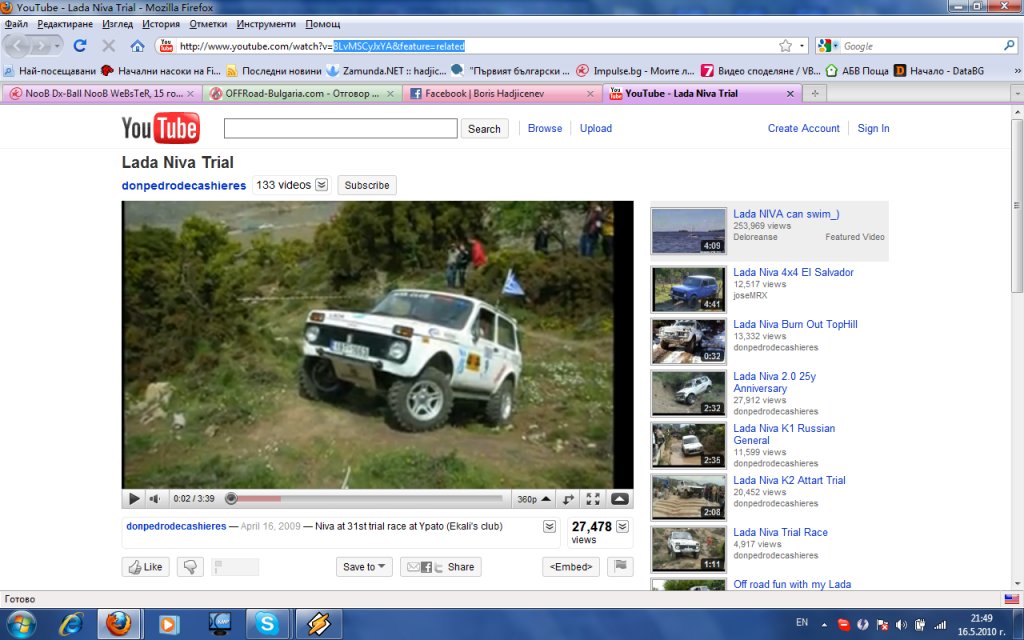Expand the view count statistics arrow
Viewport: 1024px width, 640px height.
pos(622,526)
